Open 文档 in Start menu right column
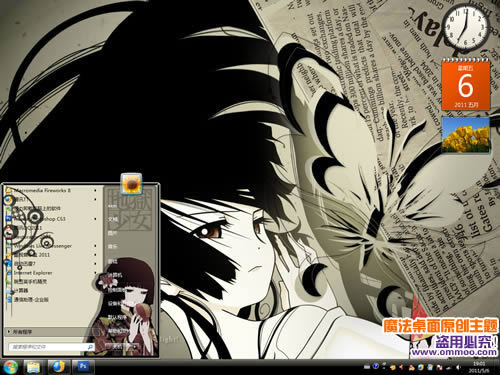The height and width of the screenshot is (375, 500). (x=113, y=219)
